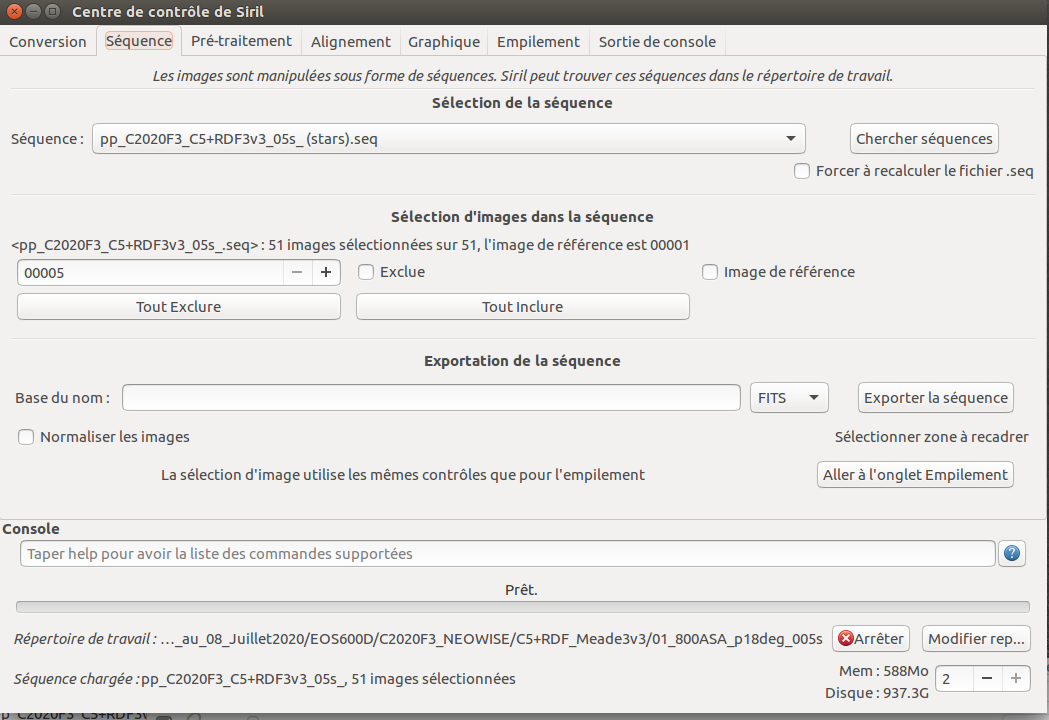Open the console help icon

click(x=1012, y=553)
